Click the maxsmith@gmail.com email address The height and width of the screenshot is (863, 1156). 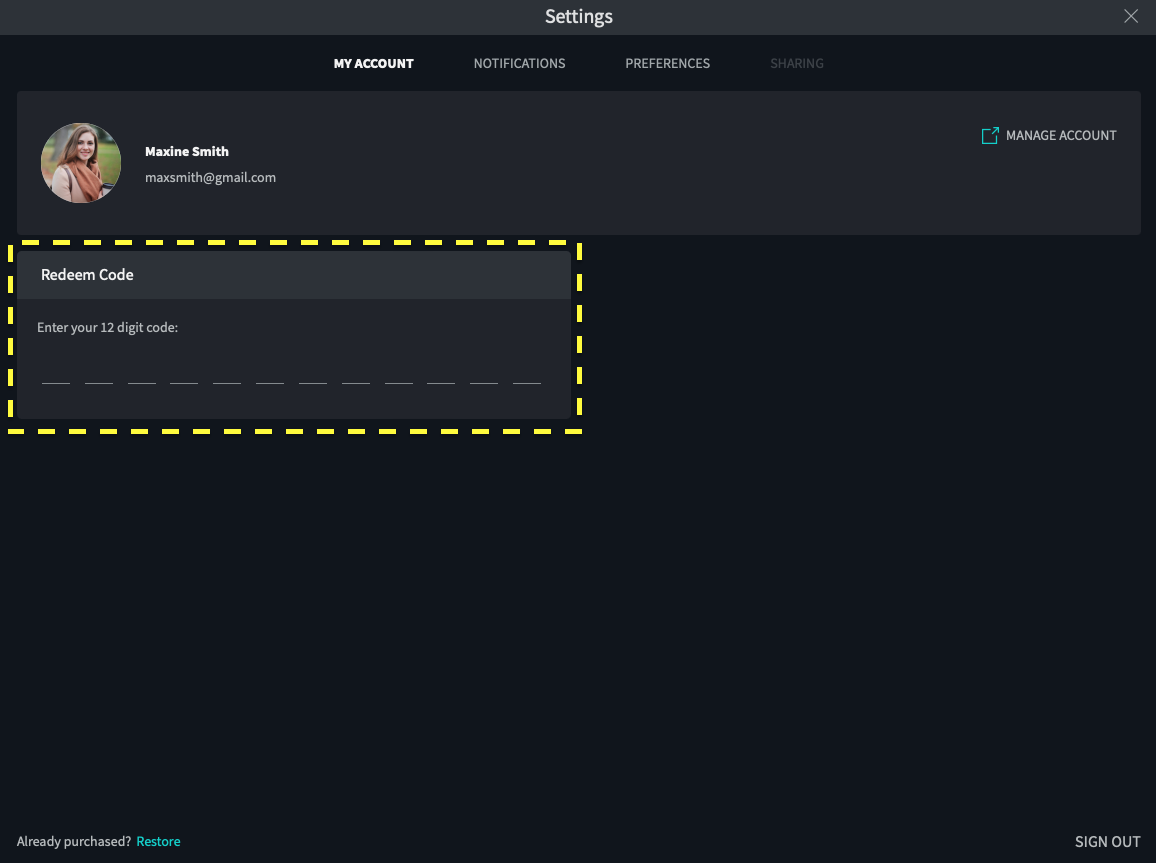tap(210, 177)
